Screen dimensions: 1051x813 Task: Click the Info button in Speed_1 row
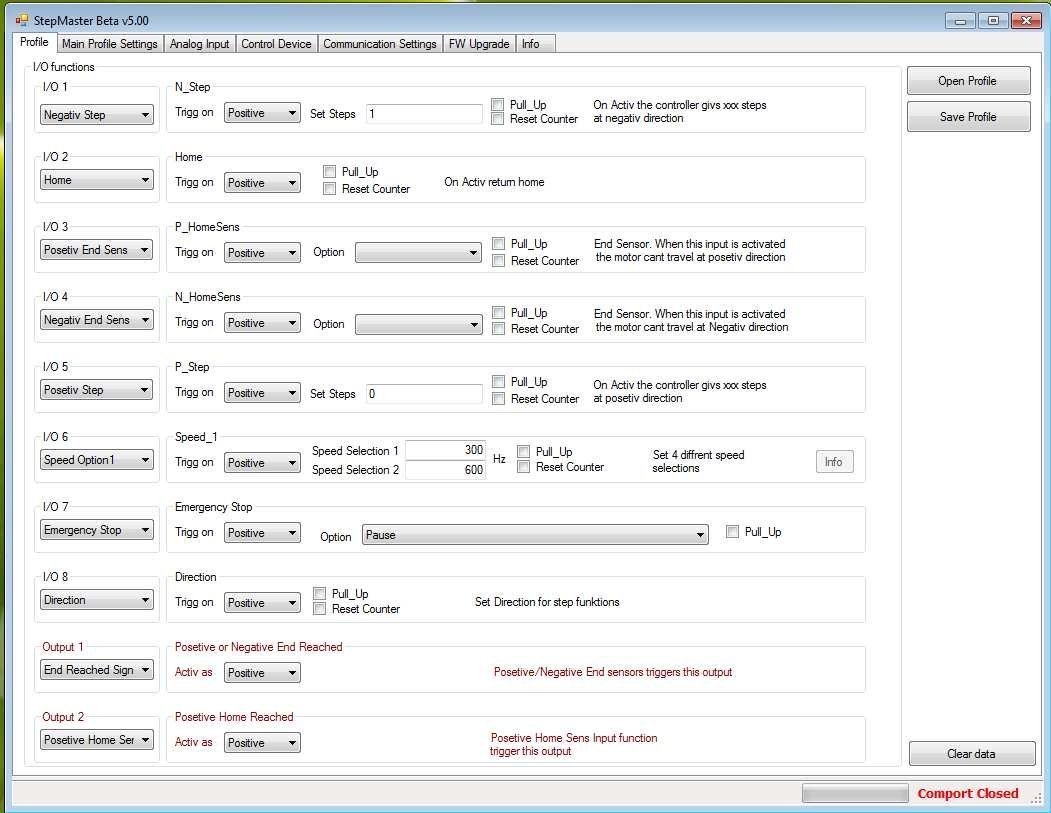[x=833, y=462]
